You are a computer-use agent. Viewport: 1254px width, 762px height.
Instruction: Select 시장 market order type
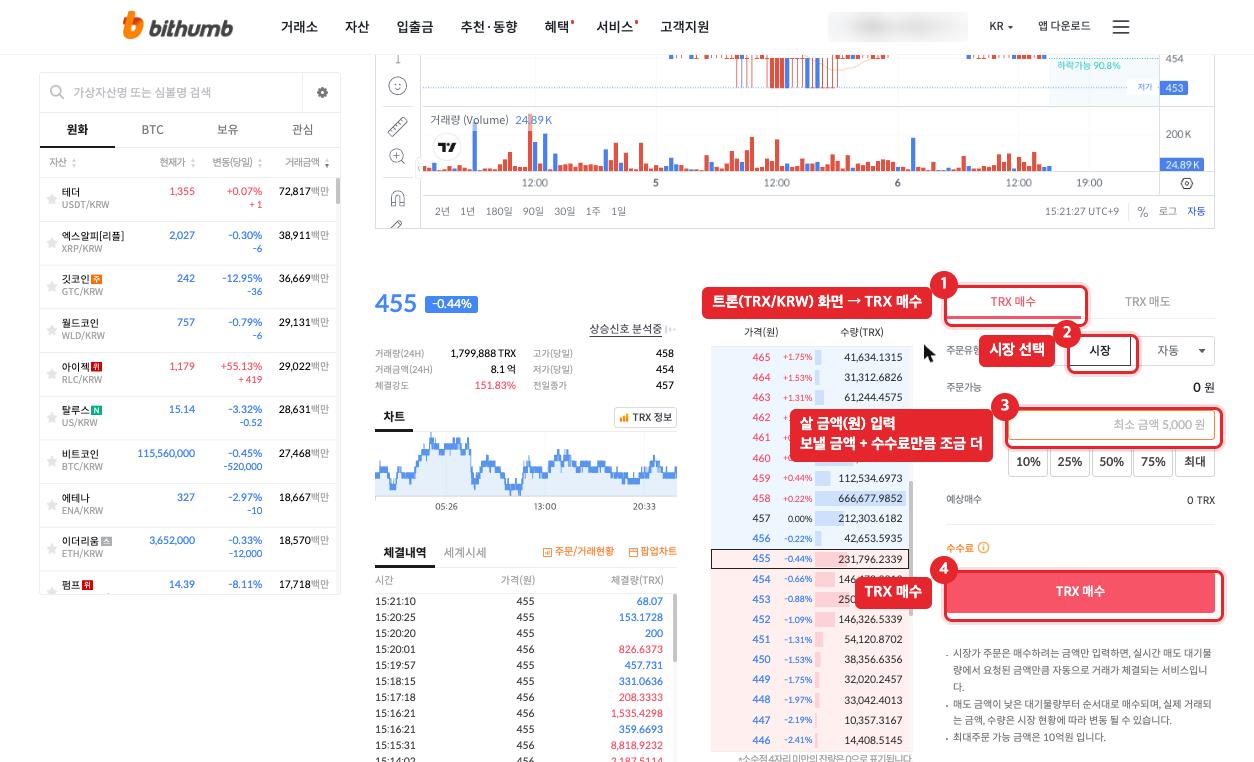[x=1099, y=351]
